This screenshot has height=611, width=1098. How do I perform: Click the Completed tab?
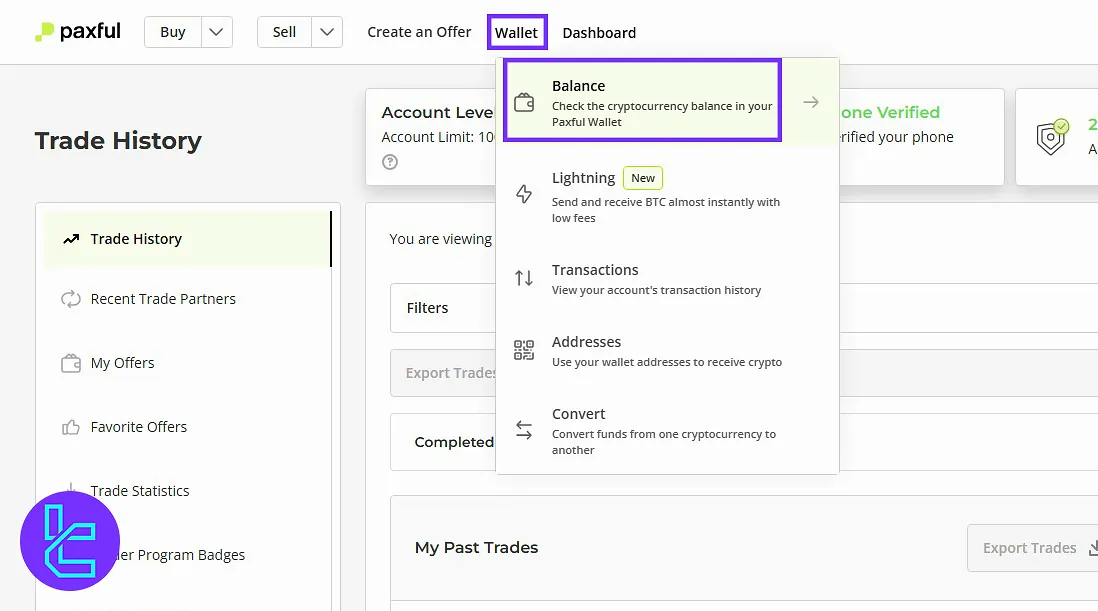tap(454, 442)
